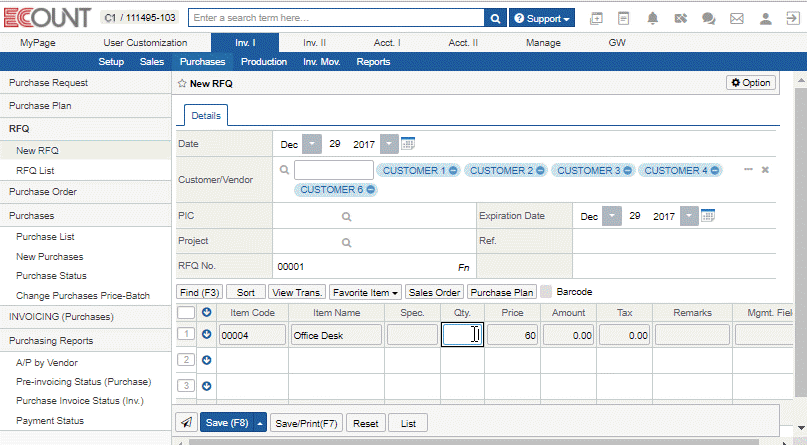Image resolution: width=807 pixels, height=445 pixels.
Task: Remove CUSTOMER 3 tag
Action: point(627,170)
